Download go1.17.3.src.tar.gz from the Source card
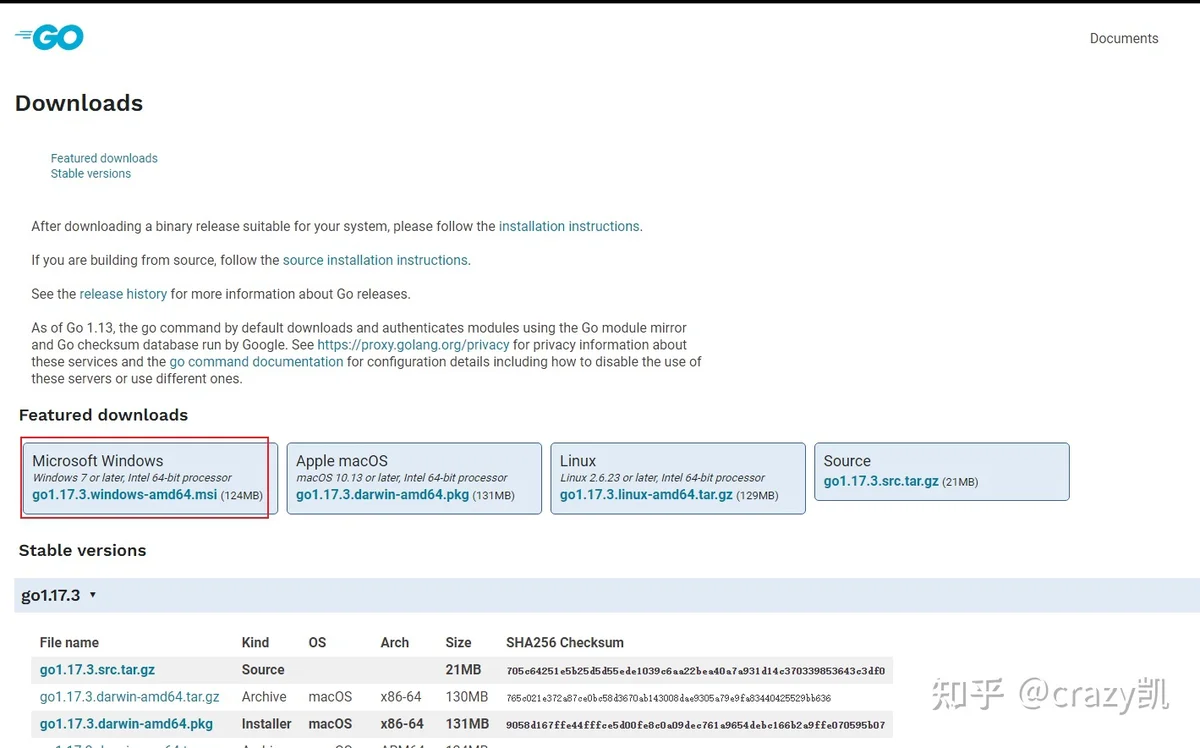Image resolution: width=1200 pixels, height=748 pixels. (881, 481)
